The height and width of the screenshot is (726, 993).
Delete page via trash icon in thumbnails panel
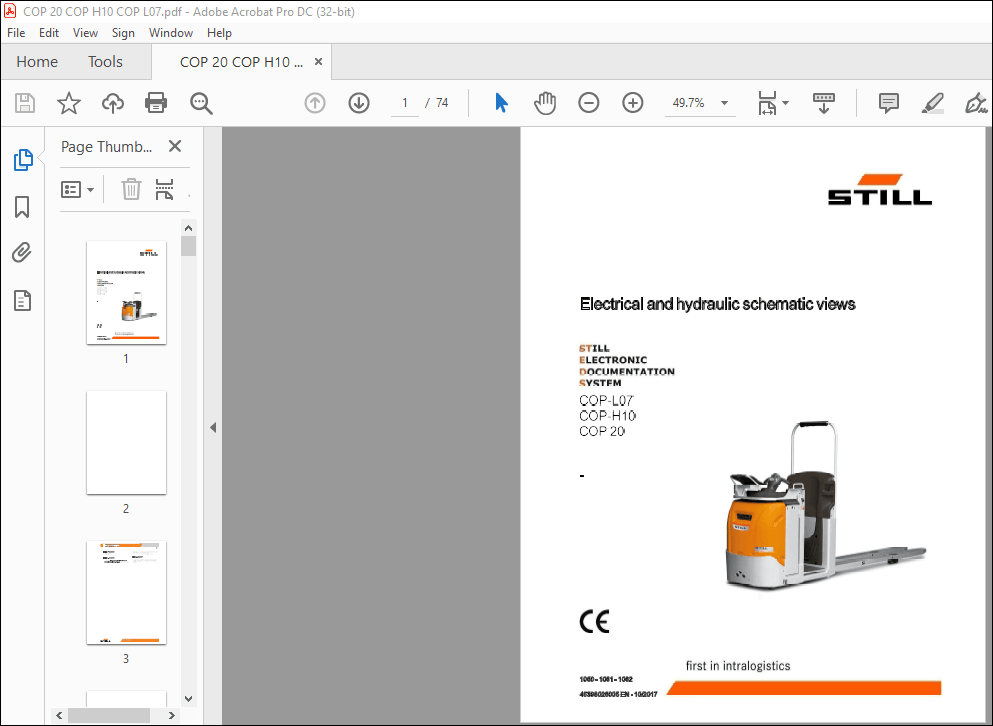[131, 189]
